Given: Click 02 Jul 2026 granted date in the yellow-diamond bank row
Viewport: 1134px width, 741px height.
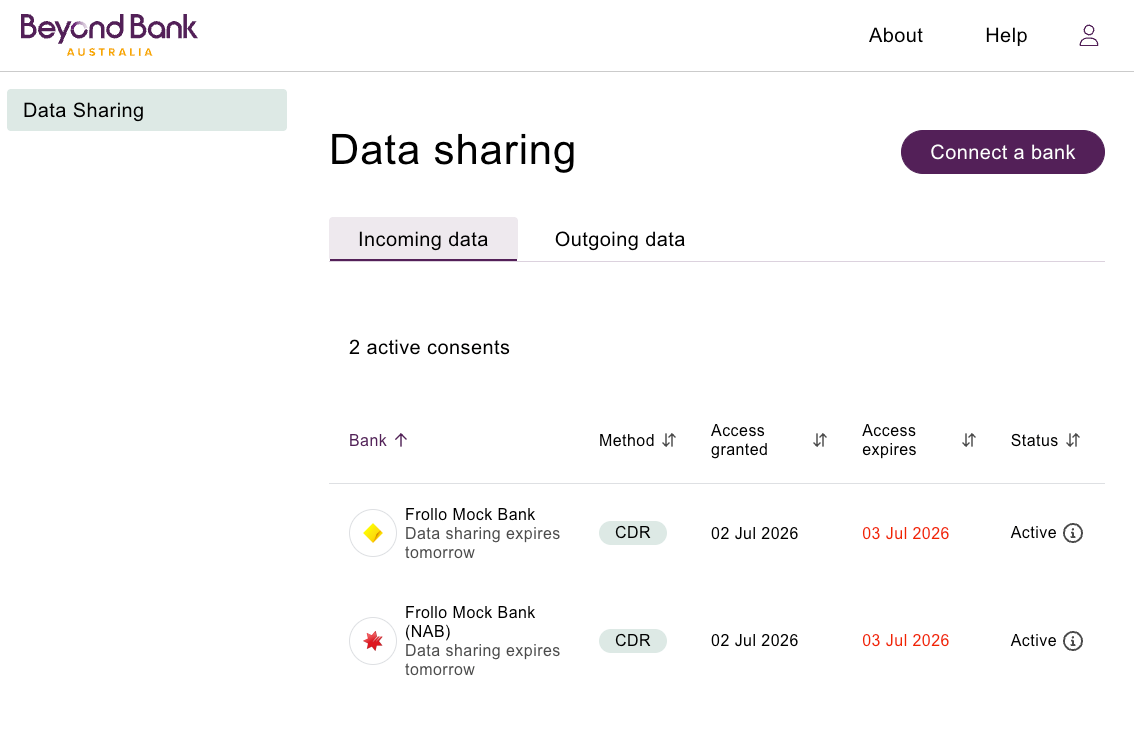Looking at the screenshot, I should pos(754,534).
